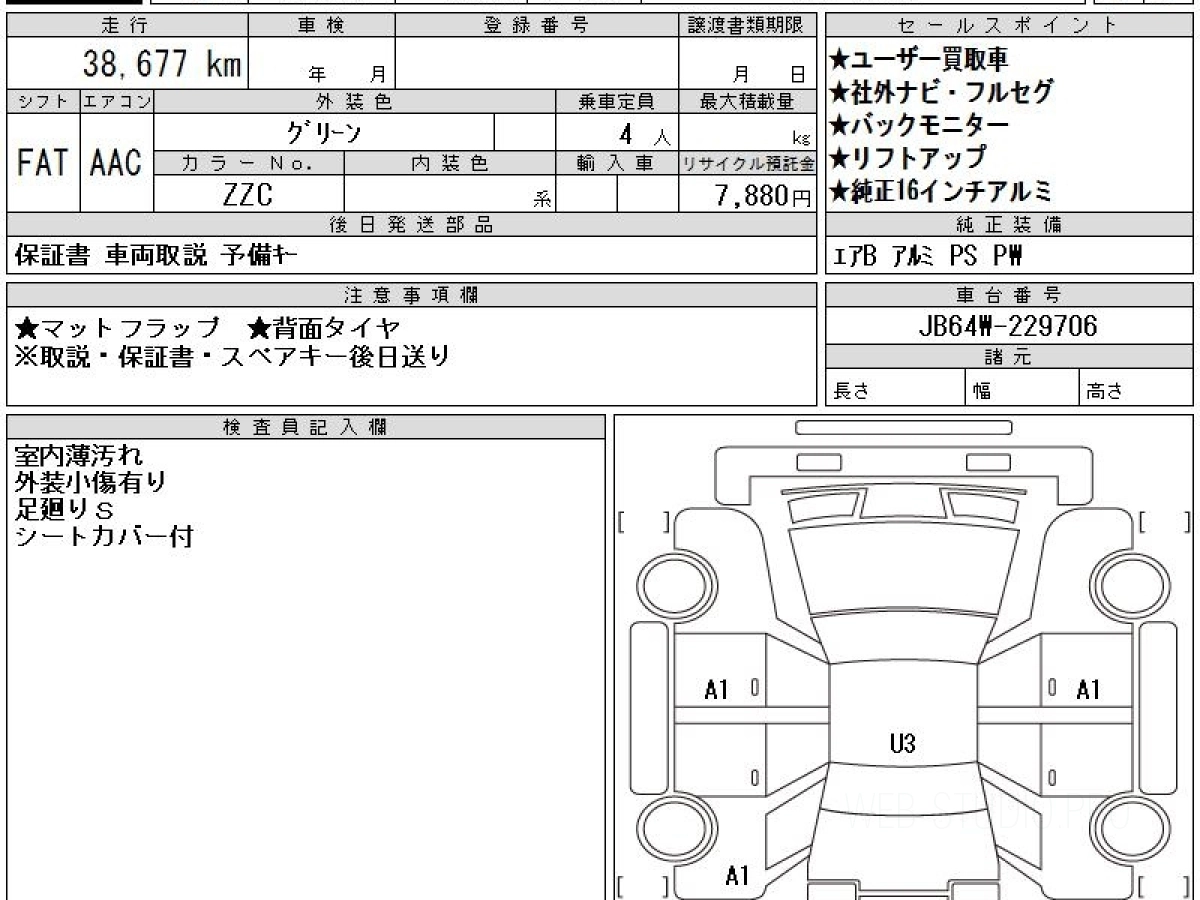This screenshot has width=1200, height=900.
Task: Select the 保証書 車両取説 予備キー line
Action: pyautogui.click(x=156, y=256)
